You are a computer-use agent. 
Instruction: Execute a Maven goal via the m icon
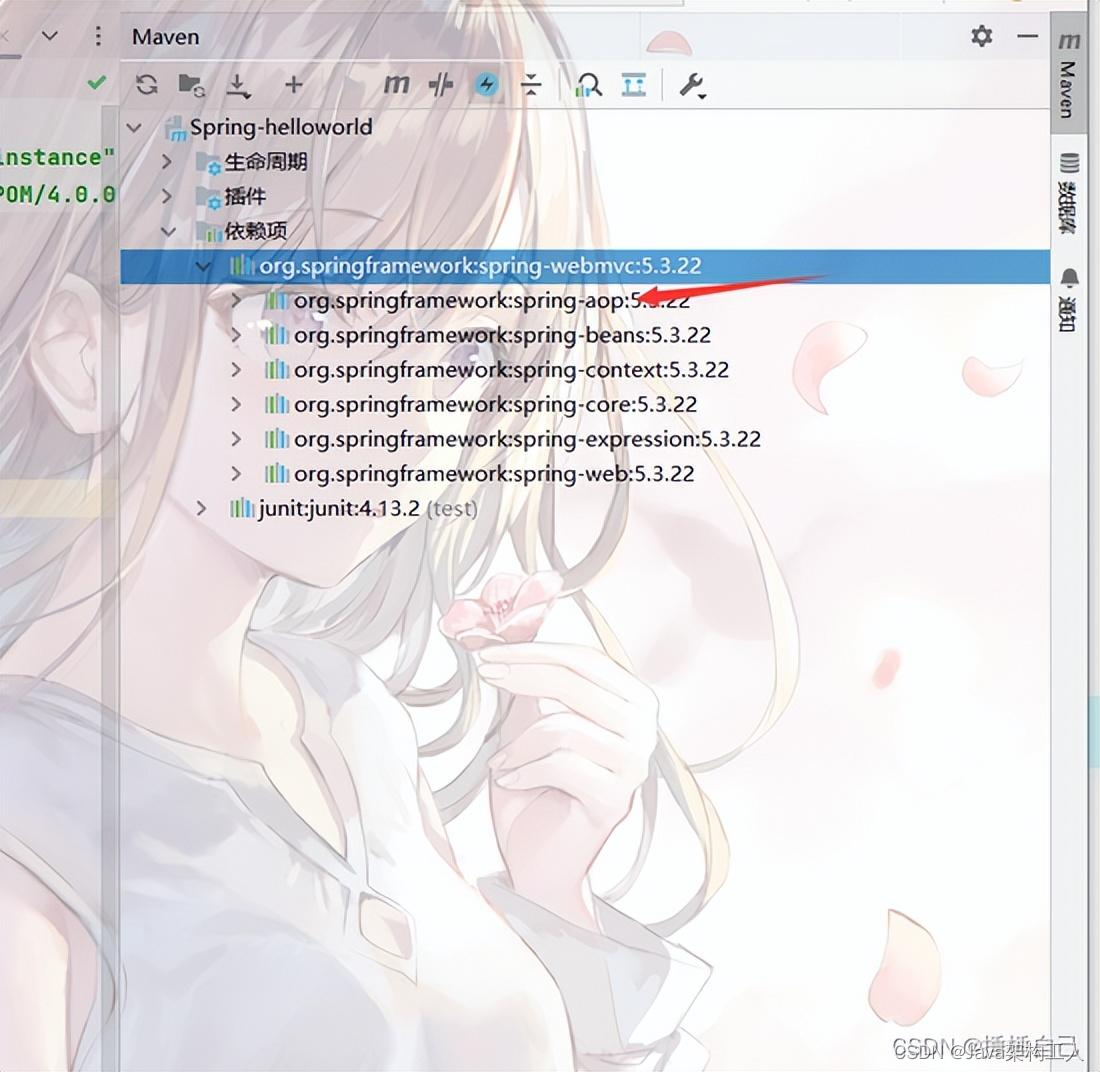(x=395, y=85)
